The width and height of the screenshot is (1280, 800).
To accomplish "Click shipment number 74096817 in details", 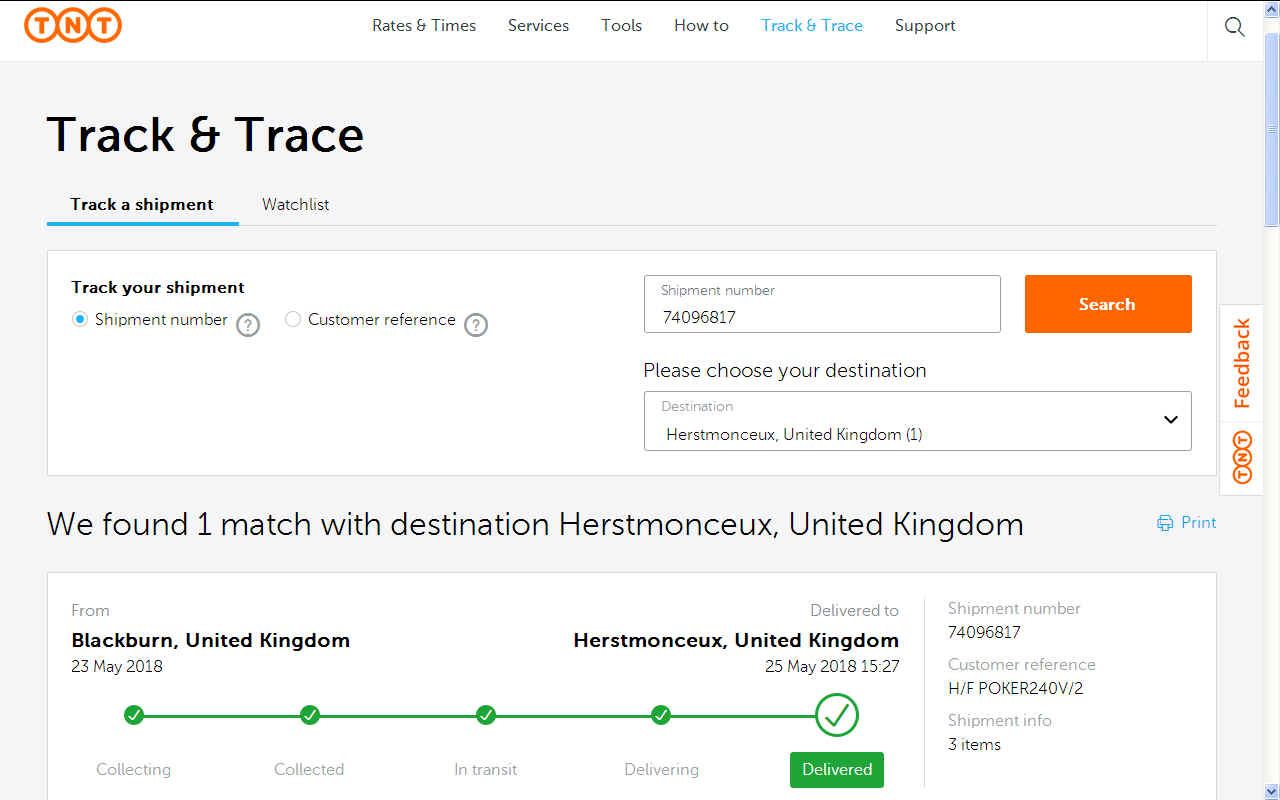I will 984,633.
